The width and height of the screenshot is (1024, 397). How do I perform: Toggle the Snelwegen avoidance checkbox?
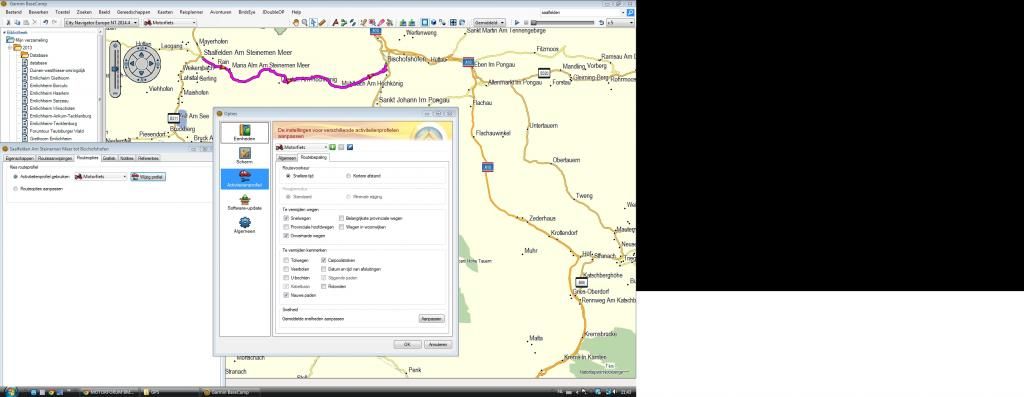[x=287, y=218]
